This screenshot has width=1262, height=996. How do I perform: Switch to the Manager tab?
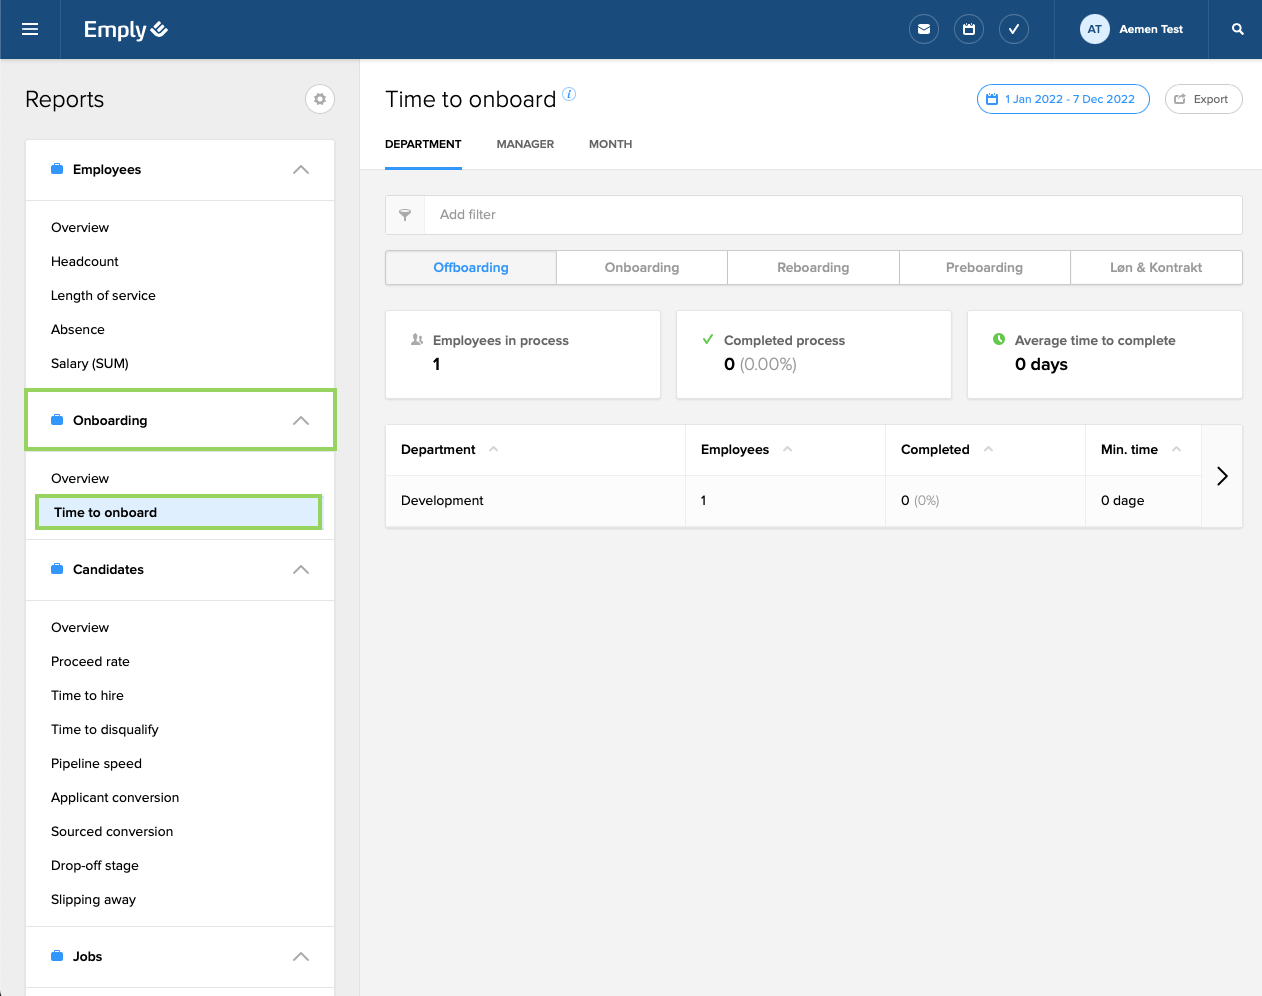(x=525, y=144)
